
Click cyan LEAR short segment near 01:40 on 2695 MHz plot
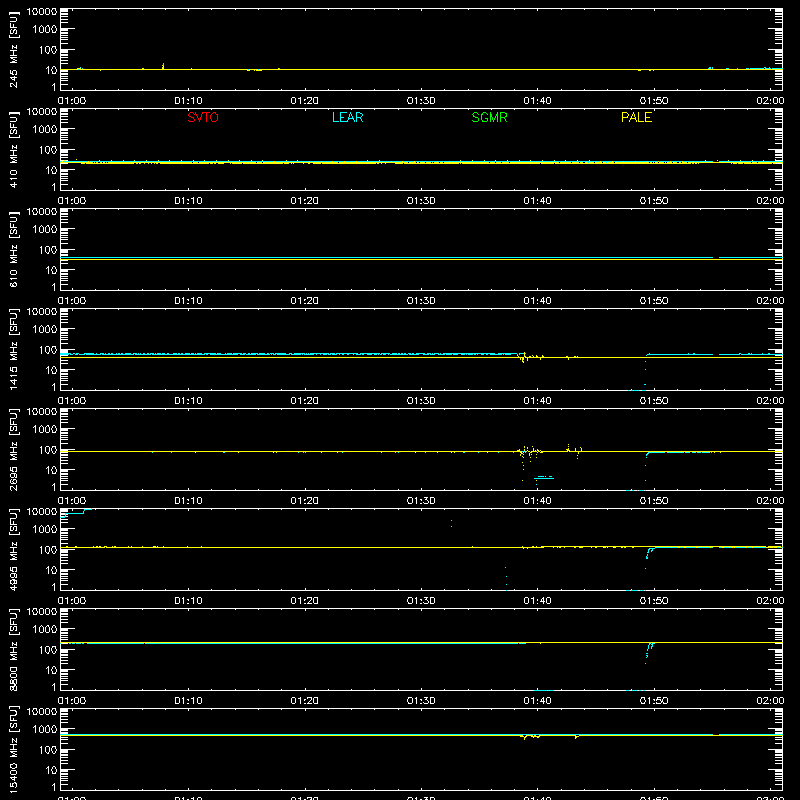(x=544, y=478)
